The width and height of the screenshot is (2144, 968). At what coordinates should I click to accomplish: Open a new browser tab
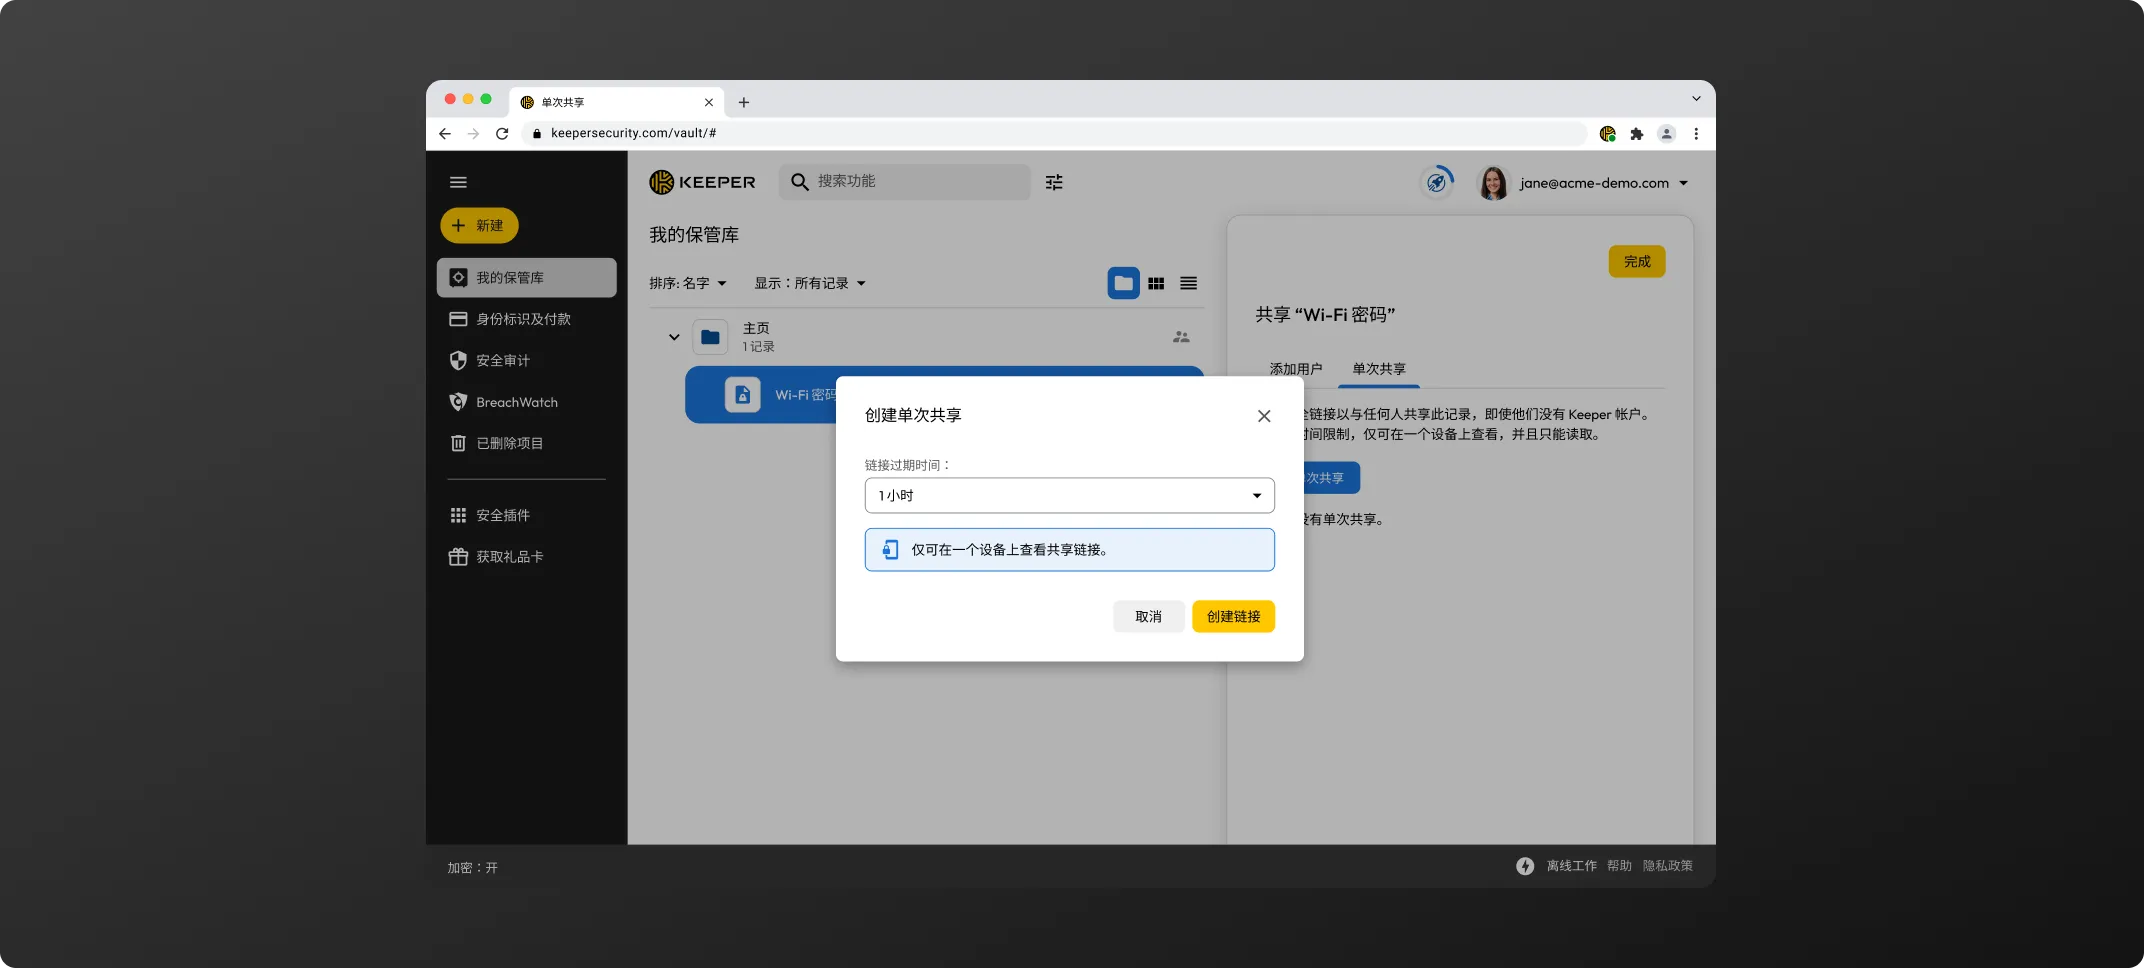[x=743, y=102]
